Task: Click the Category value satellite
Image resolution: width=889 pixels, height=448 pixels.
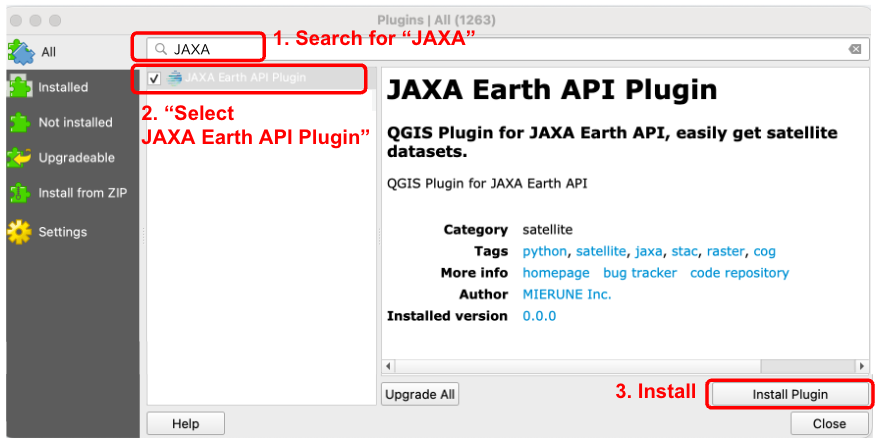Action: click(x=548, y=230)
